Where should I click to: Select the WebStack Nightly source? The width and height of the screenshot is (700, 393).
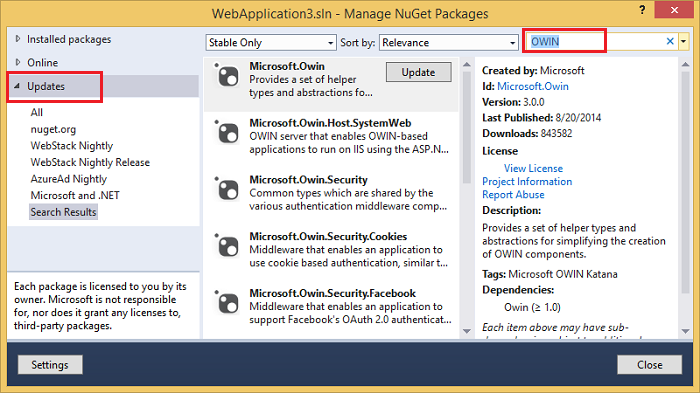[71, 146]
